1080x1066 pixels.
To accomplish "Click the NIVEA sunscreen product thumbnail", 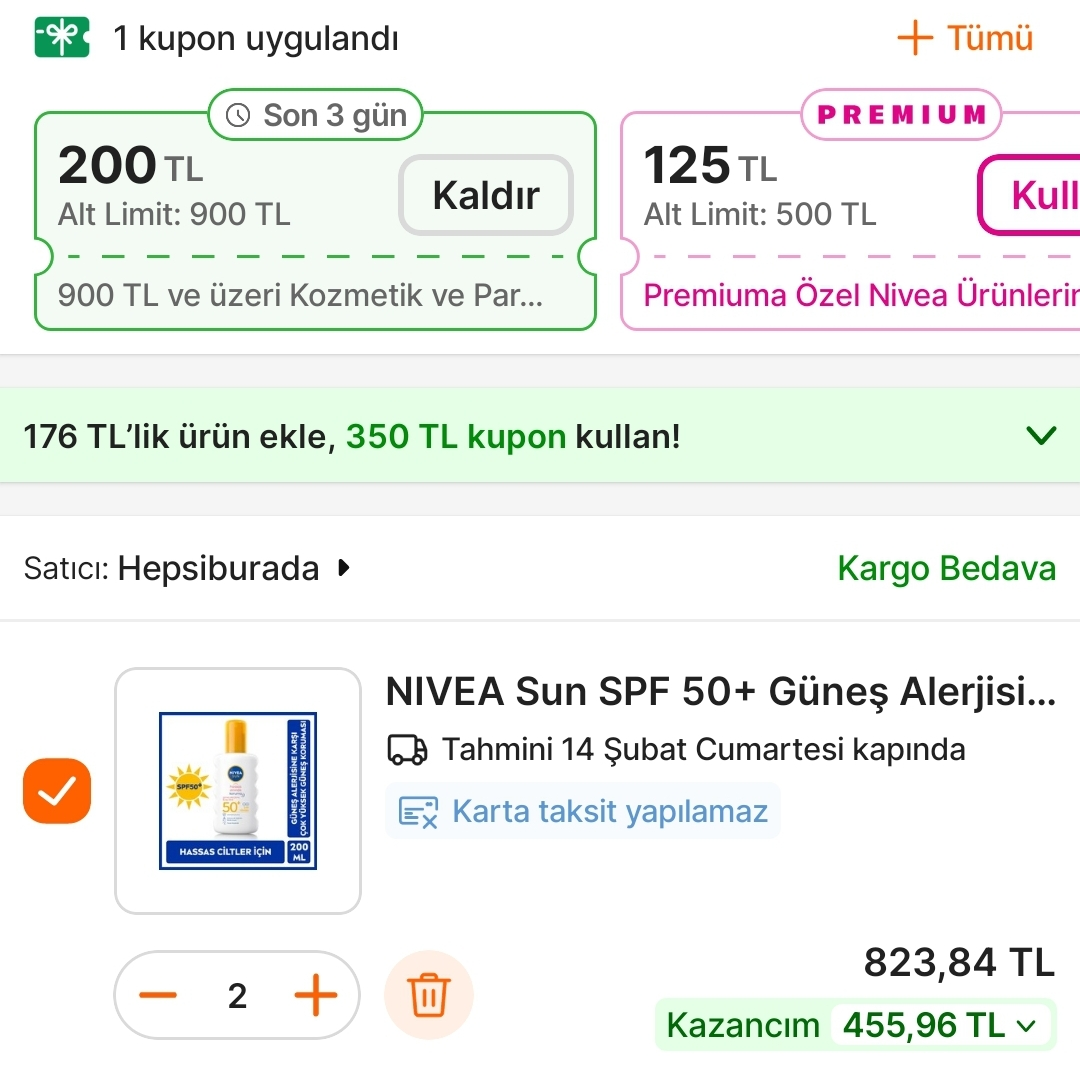I will pyautogui.click(x=237, y=790).
